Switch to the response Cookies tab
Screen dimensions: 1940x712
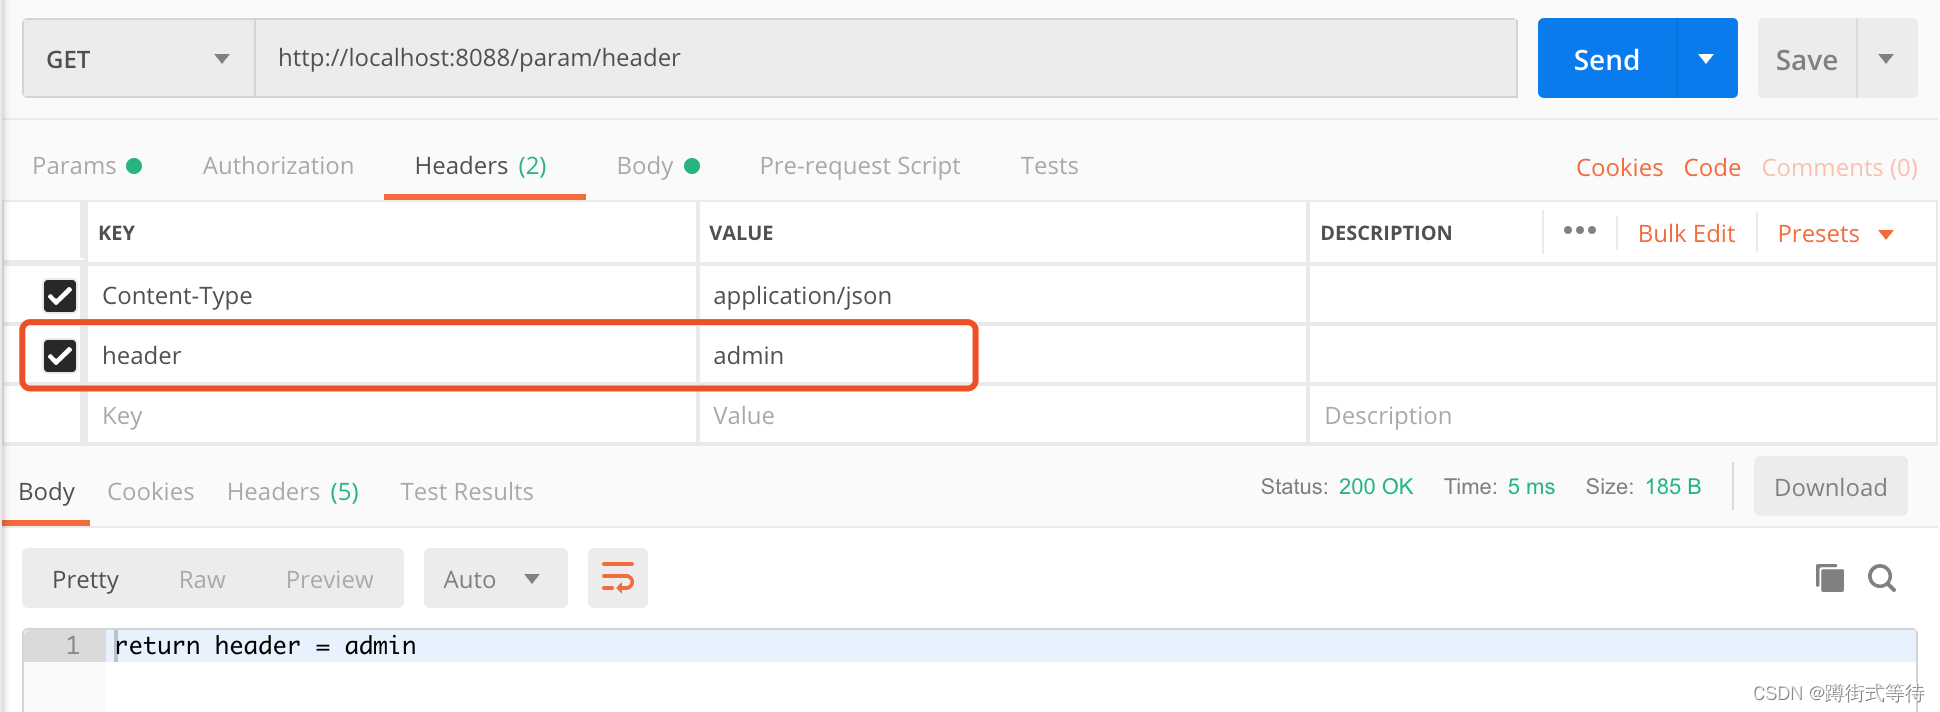click(x=150, y=492)
